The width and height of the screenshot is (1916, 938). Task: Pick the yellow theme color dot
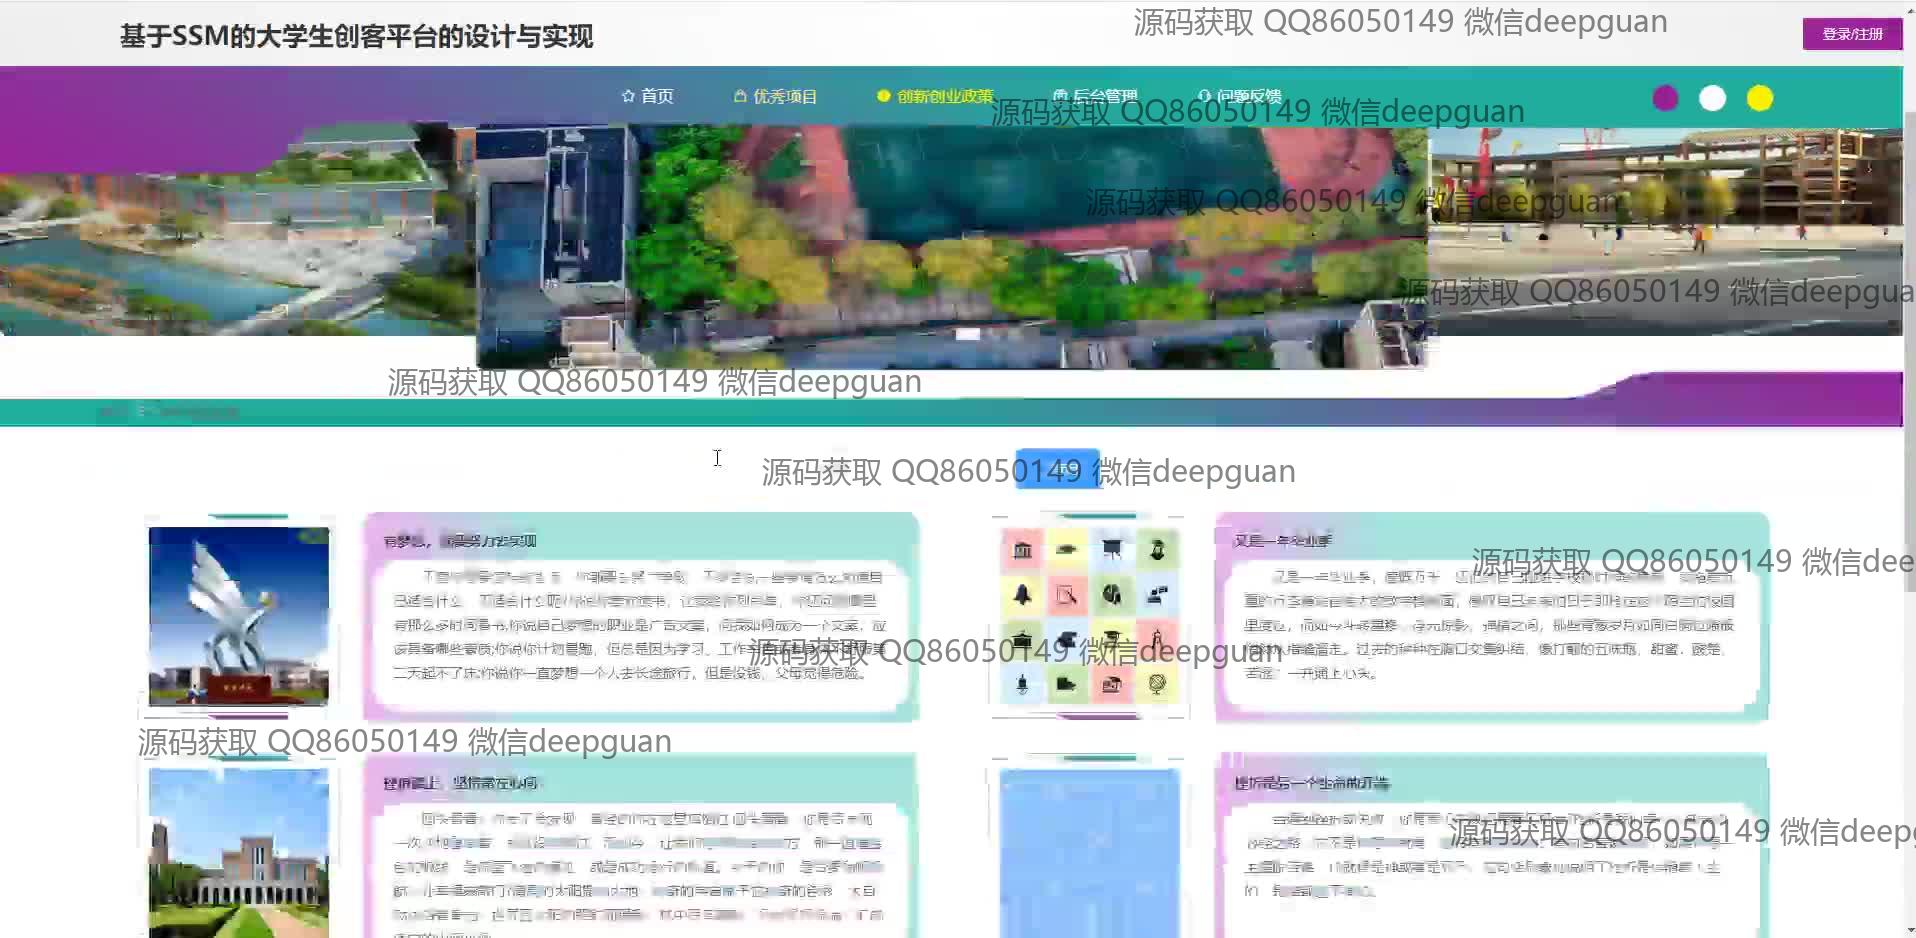pyautogui.click(x=1759, y=98)
